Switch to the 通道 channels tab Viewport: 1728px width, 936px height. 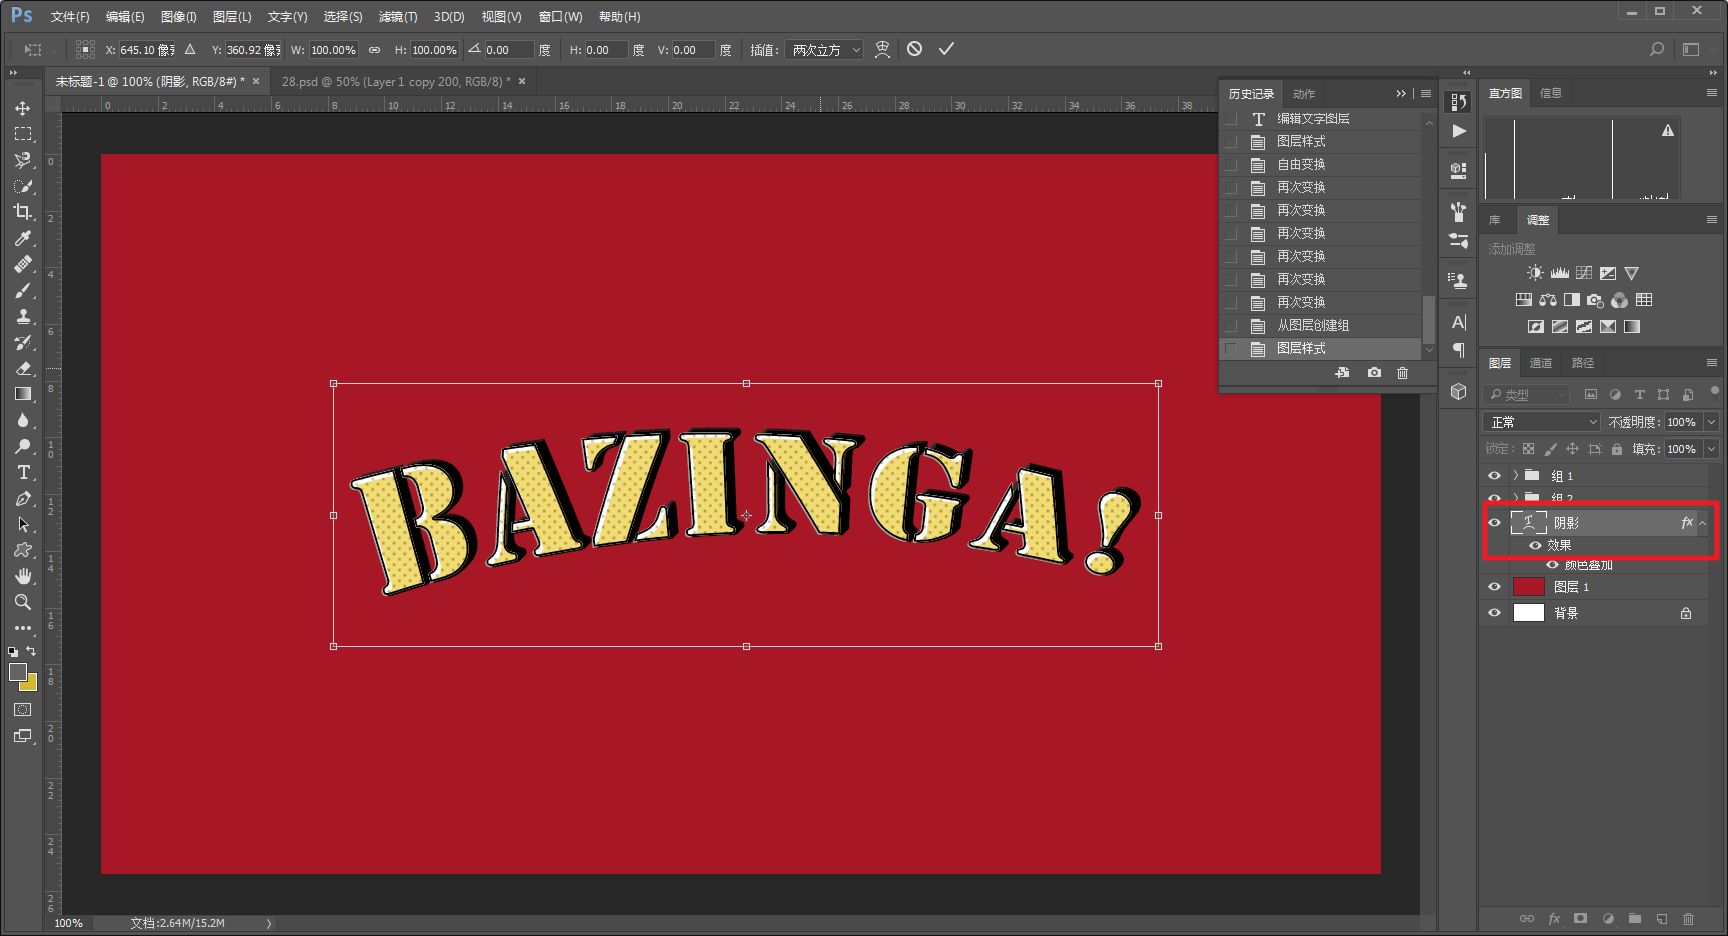click(1541, 363)
